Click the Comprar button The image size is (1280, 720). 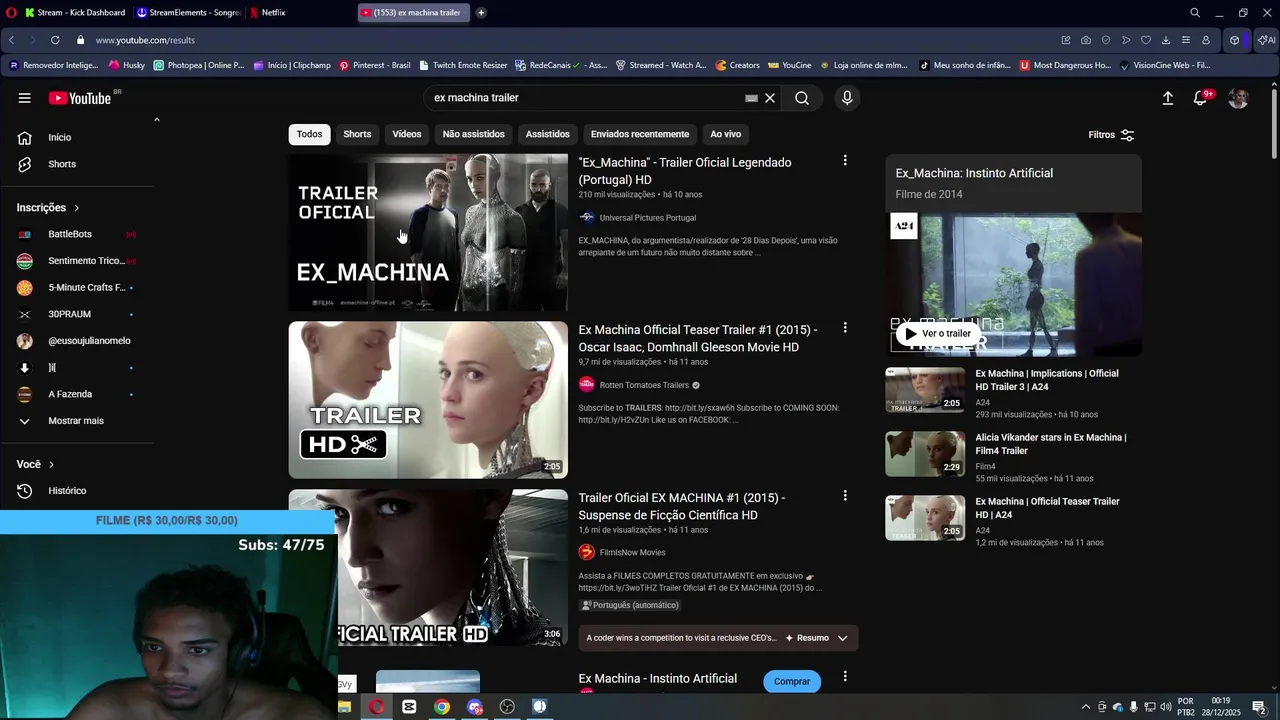[792, 681]
